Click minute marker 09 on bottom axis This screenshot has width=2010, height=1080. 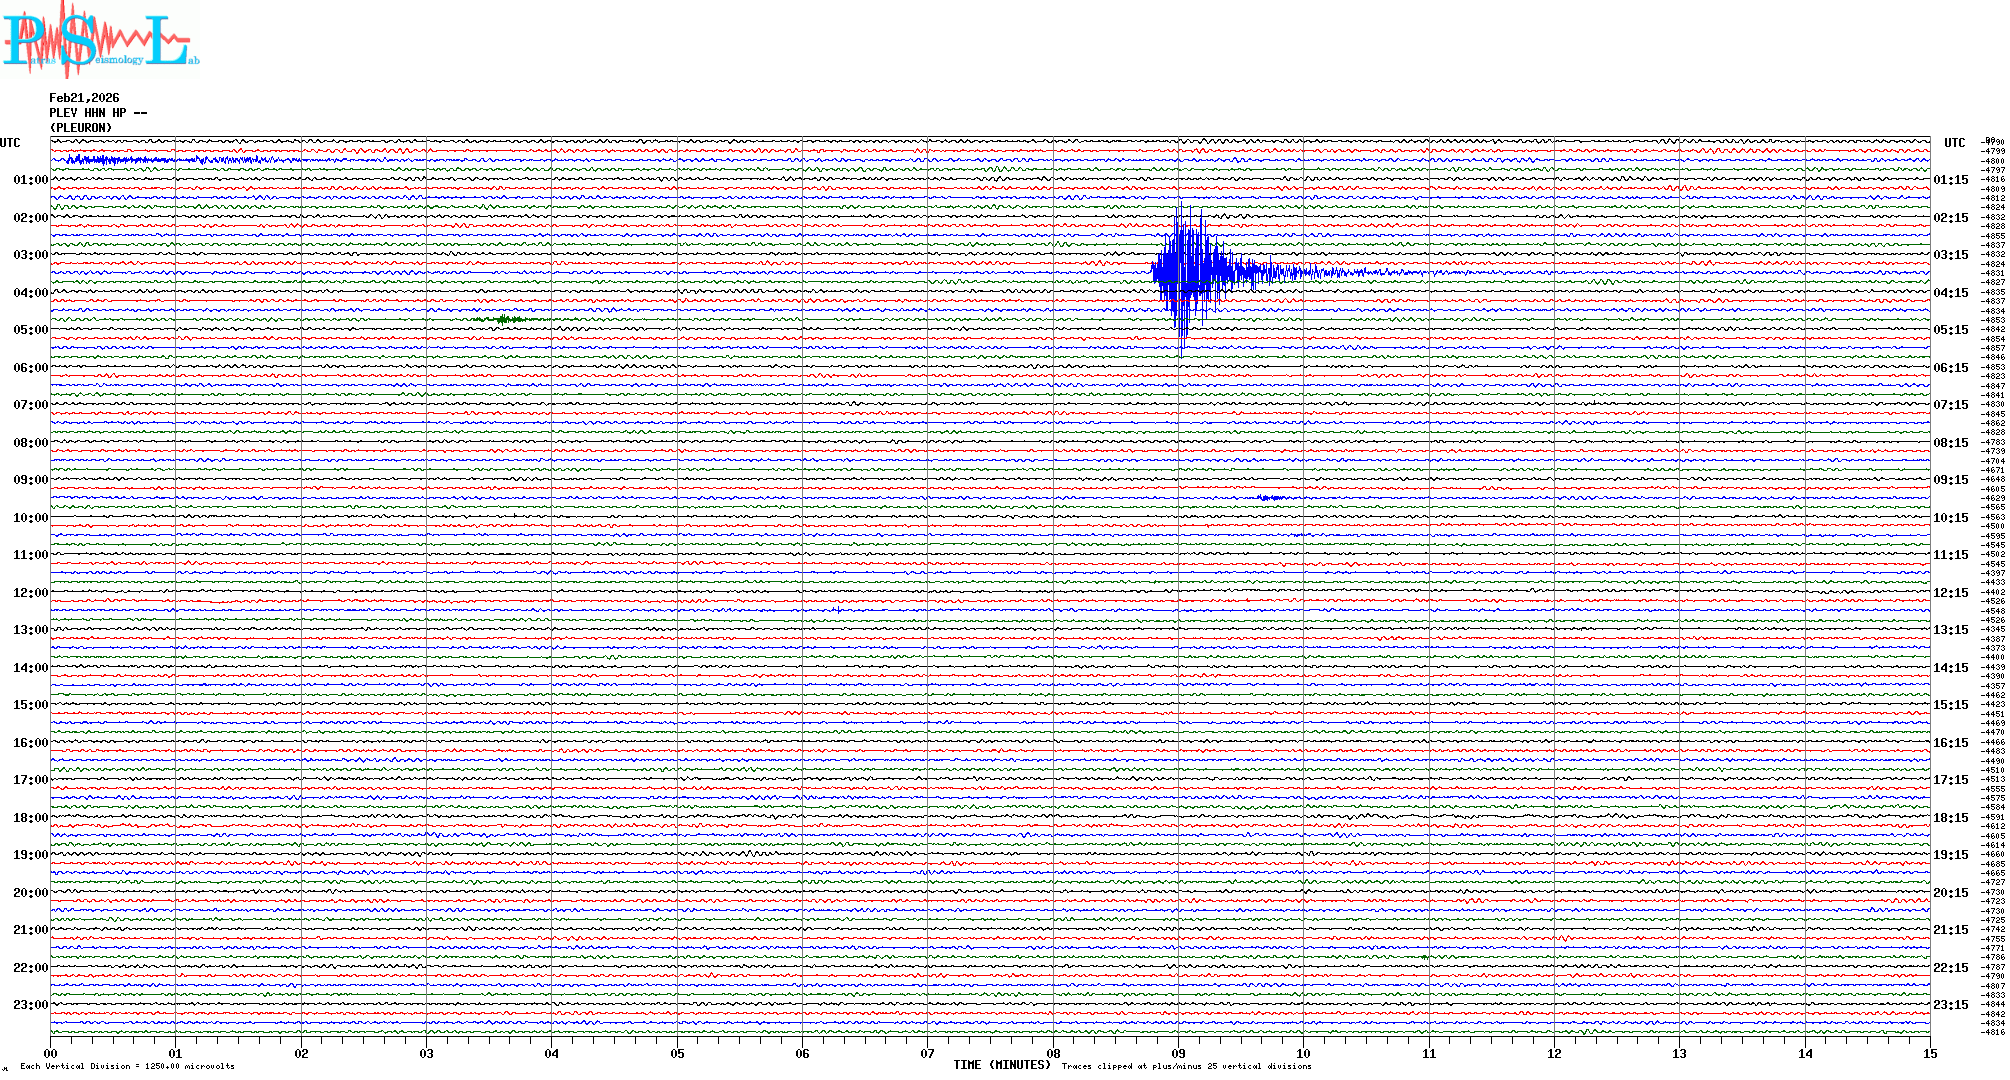click(1178, 1053)
